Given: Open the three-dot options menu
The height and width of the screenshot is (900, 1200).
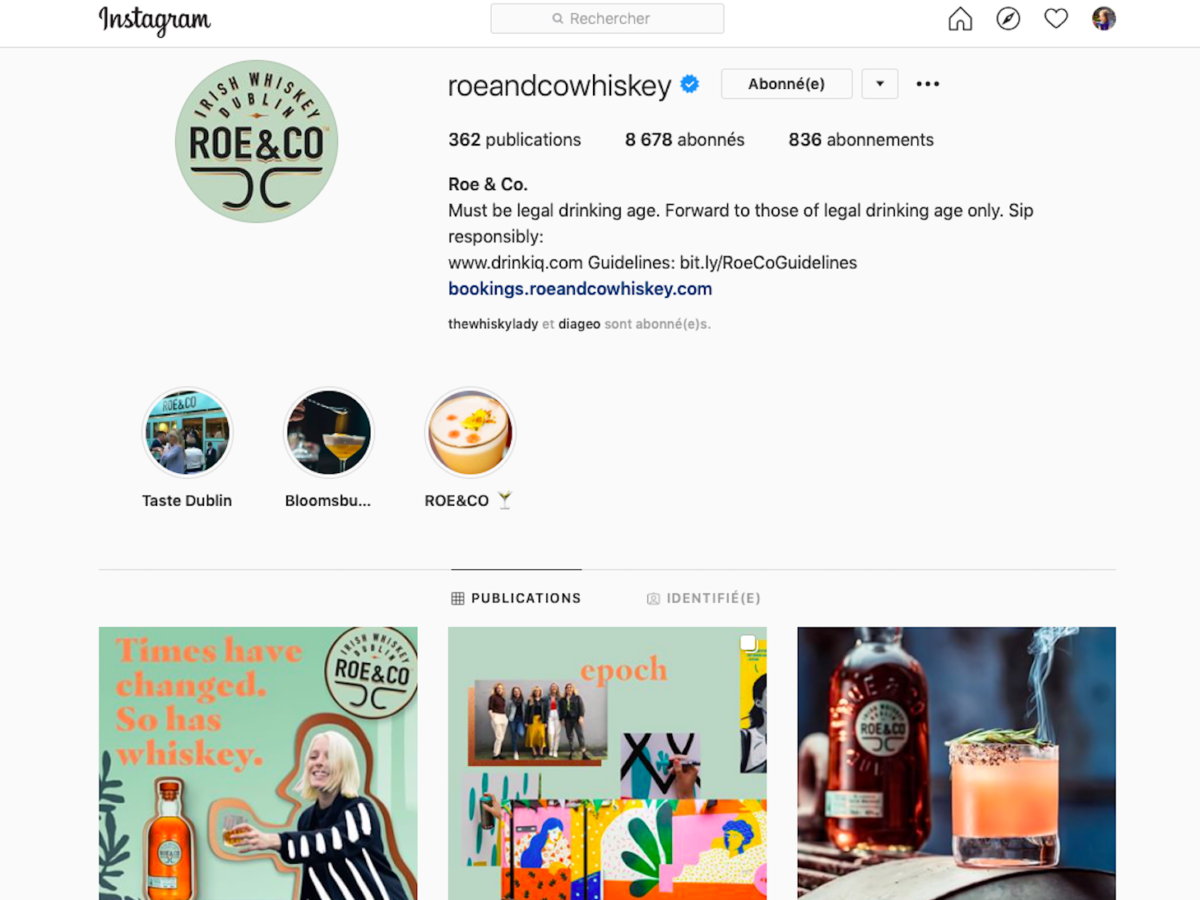Looking at the screenshot, I should (x=928, y=84).
